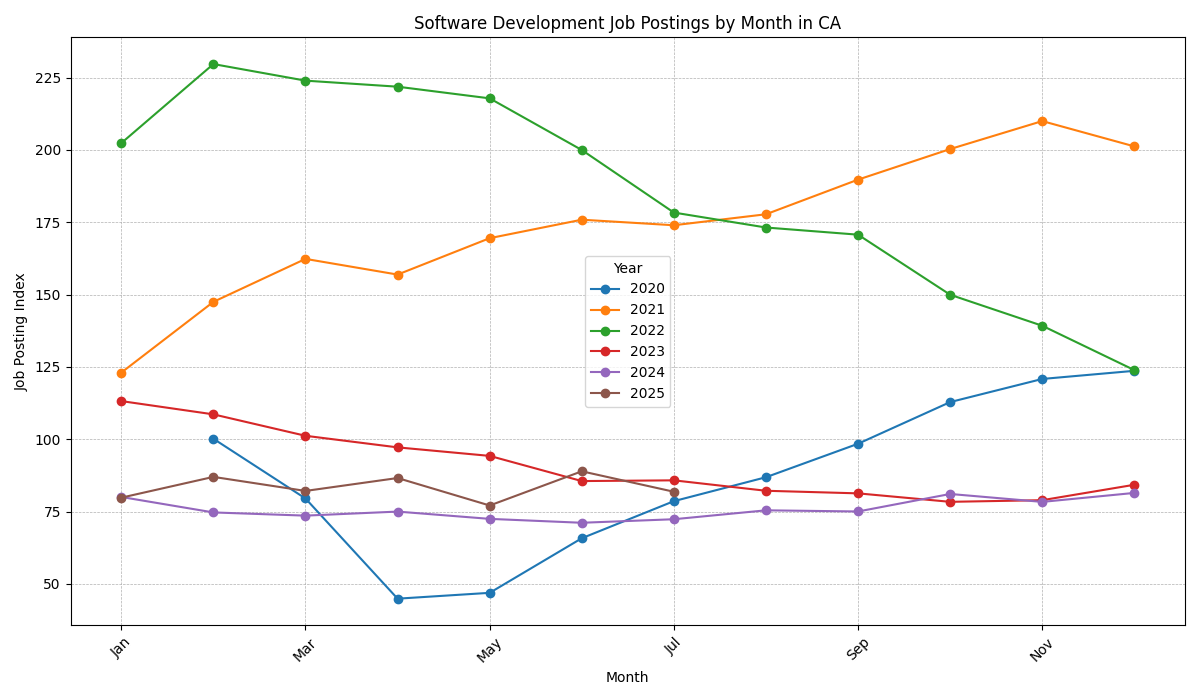The width and height of the screenshot is (1200, 700).
Task: Click the 2025 June data point
Action: pyautogui.click(x=582, y=471)
